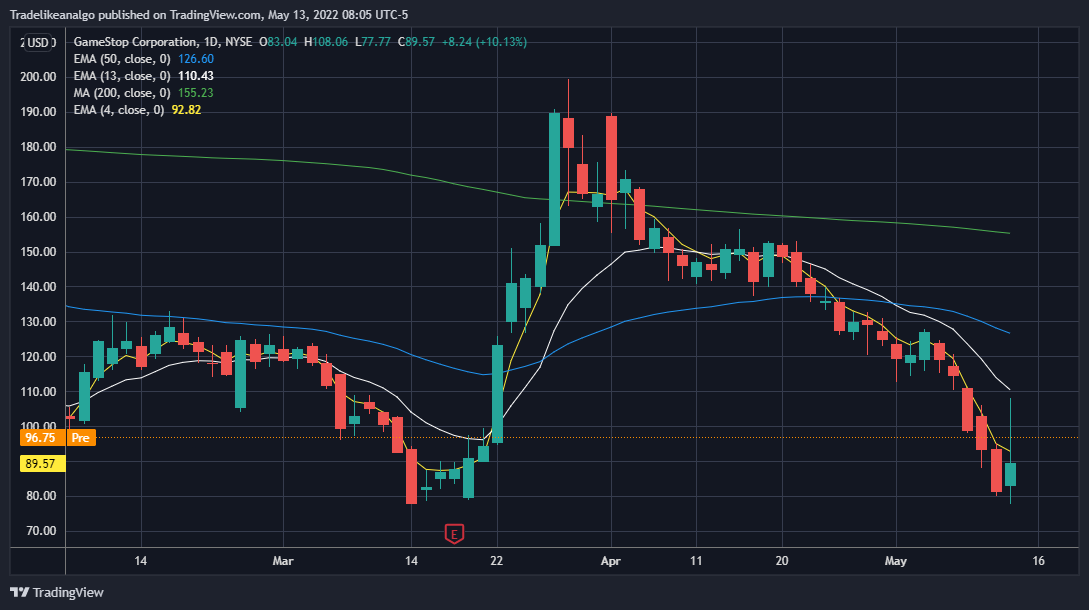Click the 200.00 price axis label
The image size is (1089, 610).
pyautogui.click(x=38, y=76)
